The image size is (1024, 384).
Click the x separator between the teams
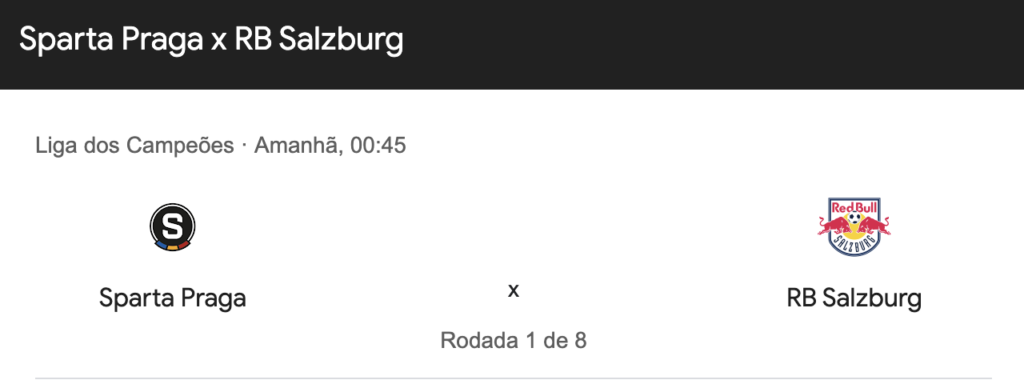513,291
